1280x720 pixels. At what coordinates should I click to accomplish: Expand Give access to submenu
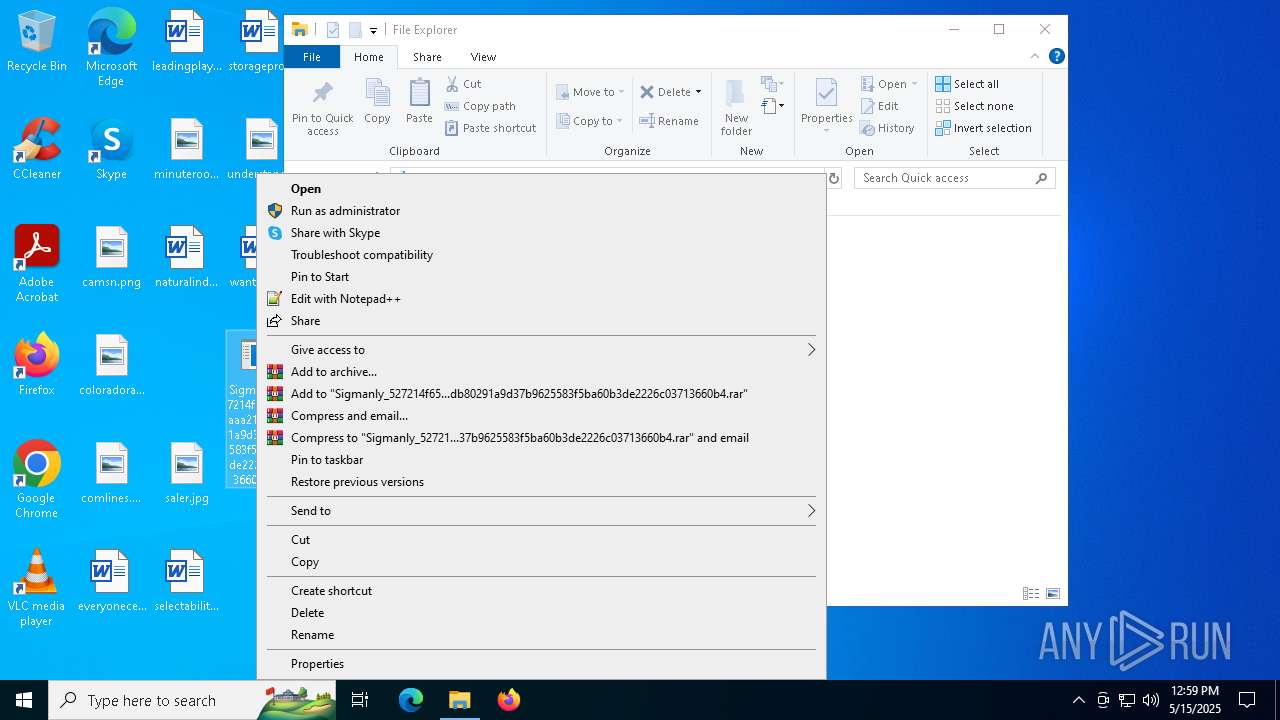[x=541, y=350]
